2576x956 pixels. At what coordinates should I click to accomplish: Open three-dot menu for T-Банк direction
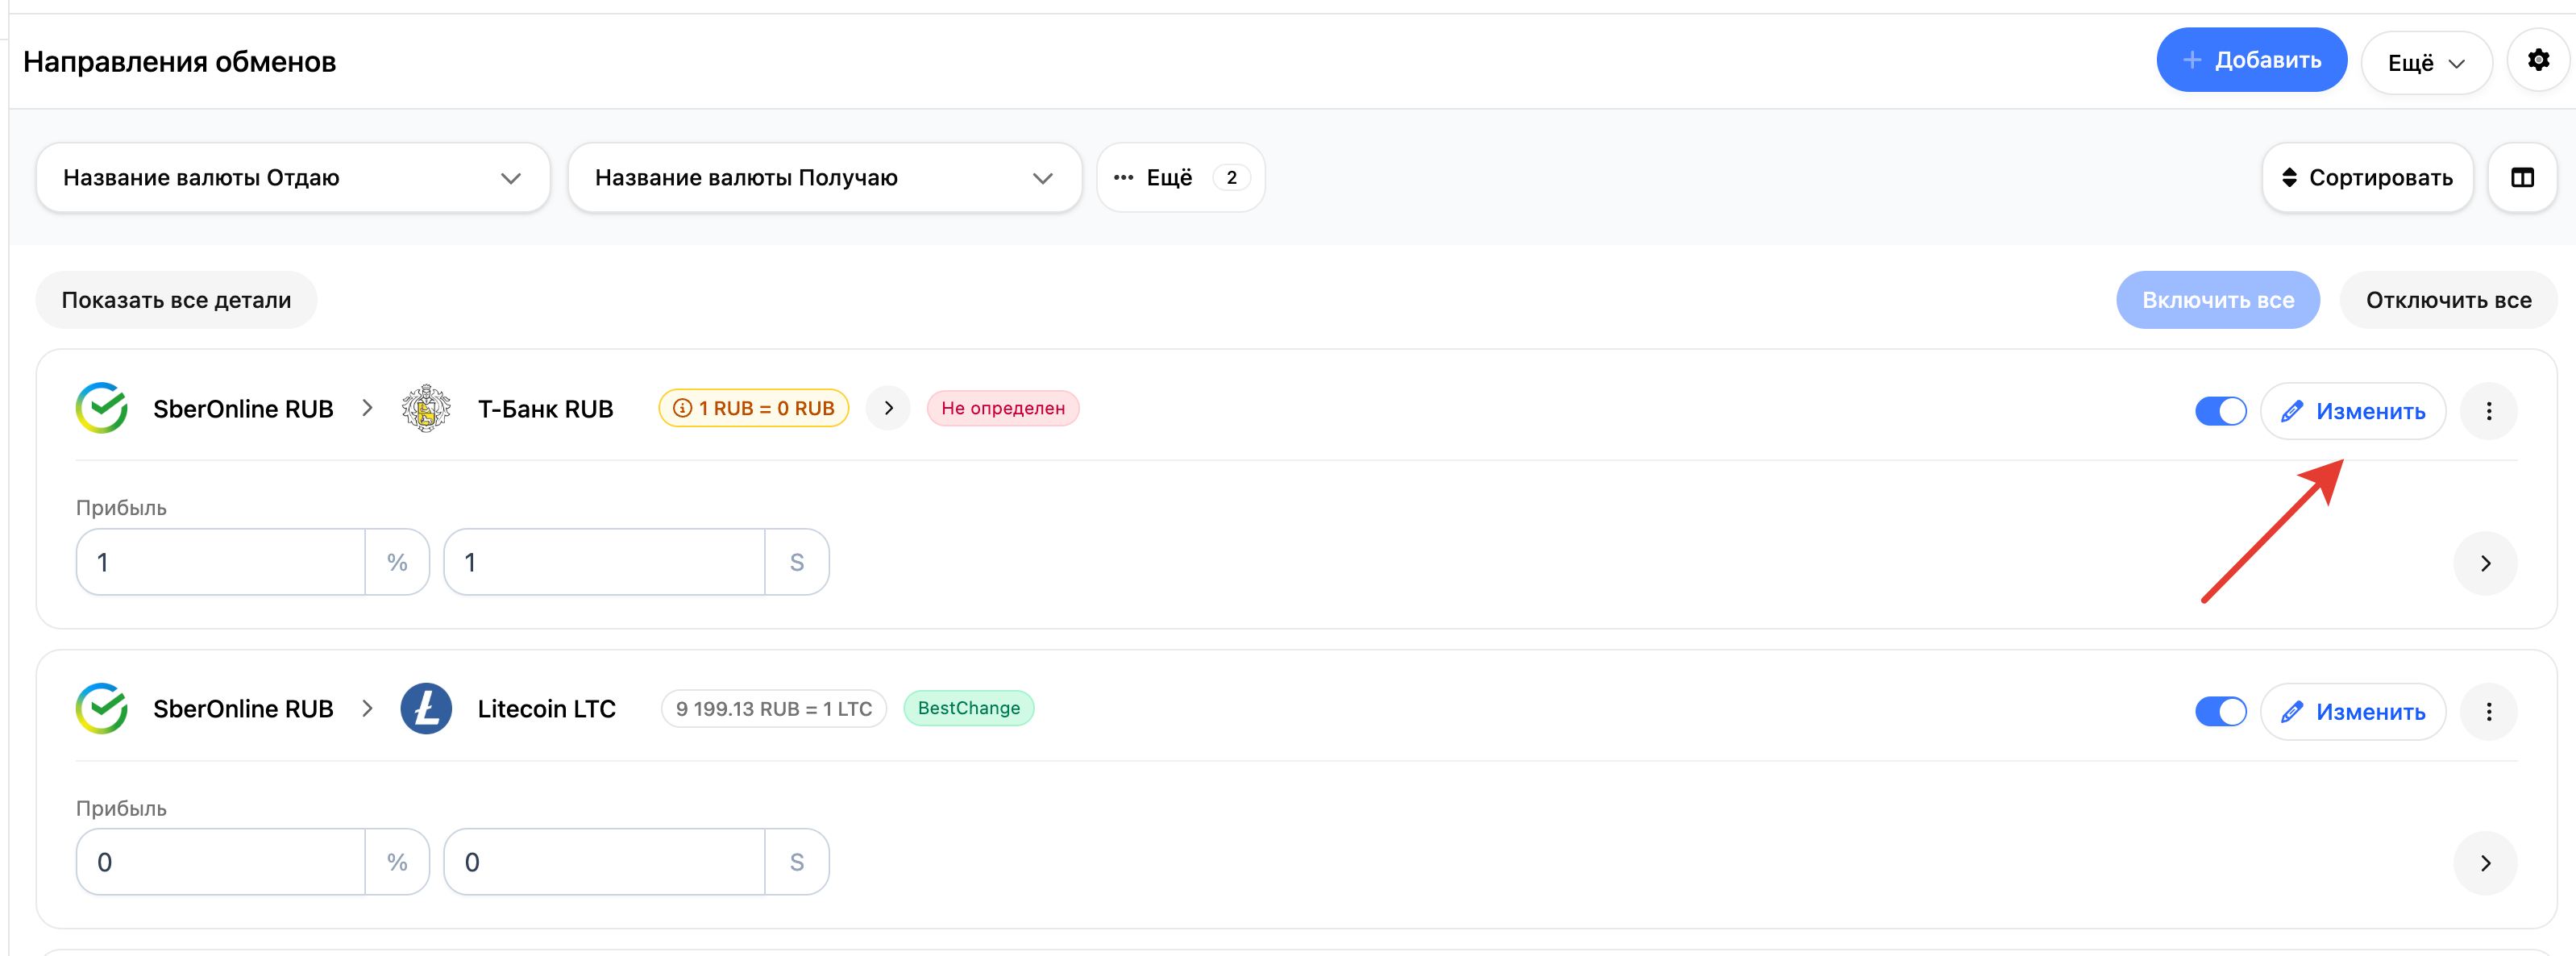(x=2488, y=411)
